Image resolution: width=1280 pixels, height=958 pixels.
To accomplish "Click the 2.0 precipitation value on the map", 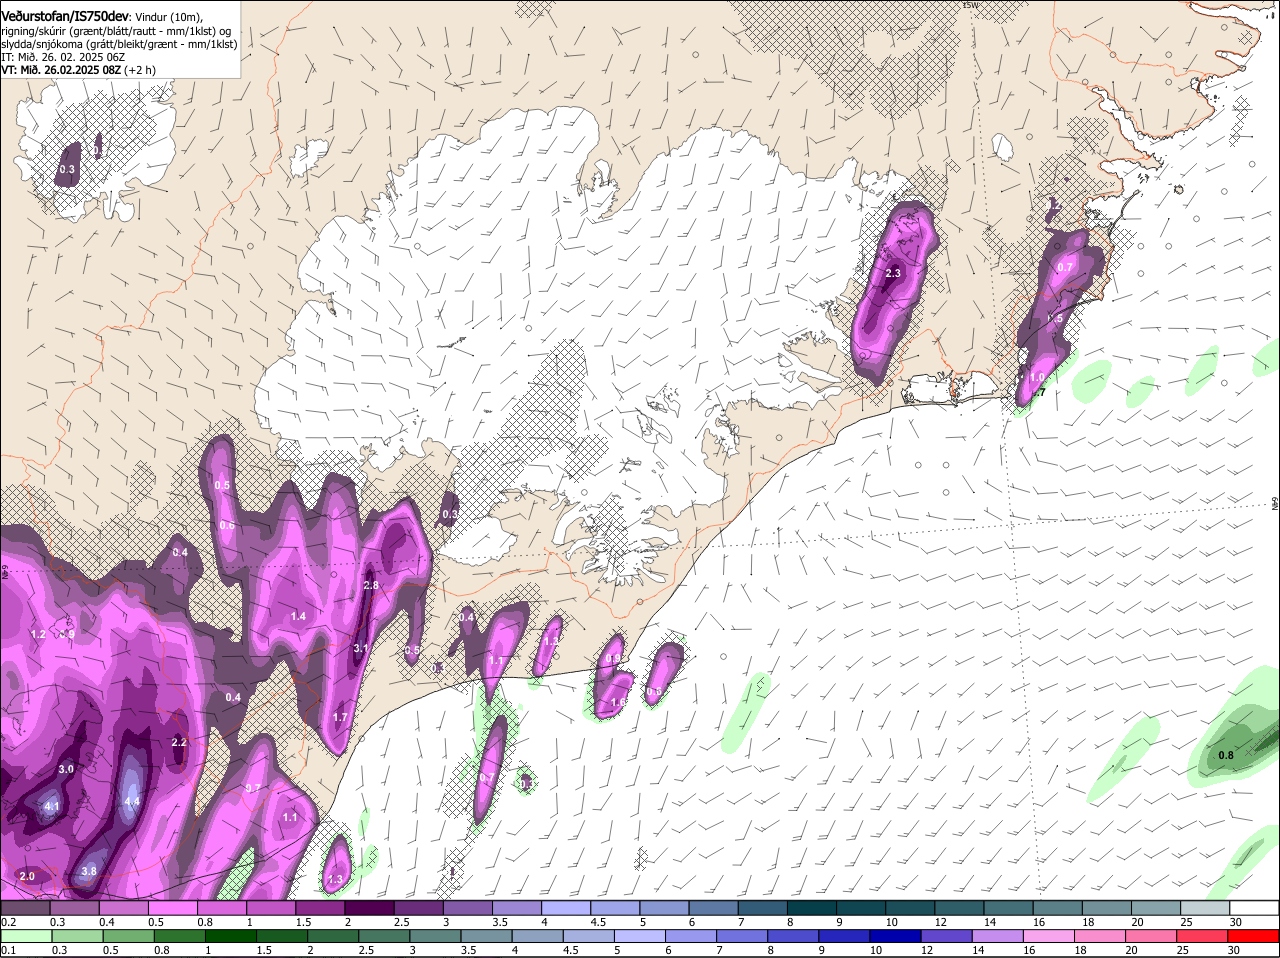I will pos(27,876).
